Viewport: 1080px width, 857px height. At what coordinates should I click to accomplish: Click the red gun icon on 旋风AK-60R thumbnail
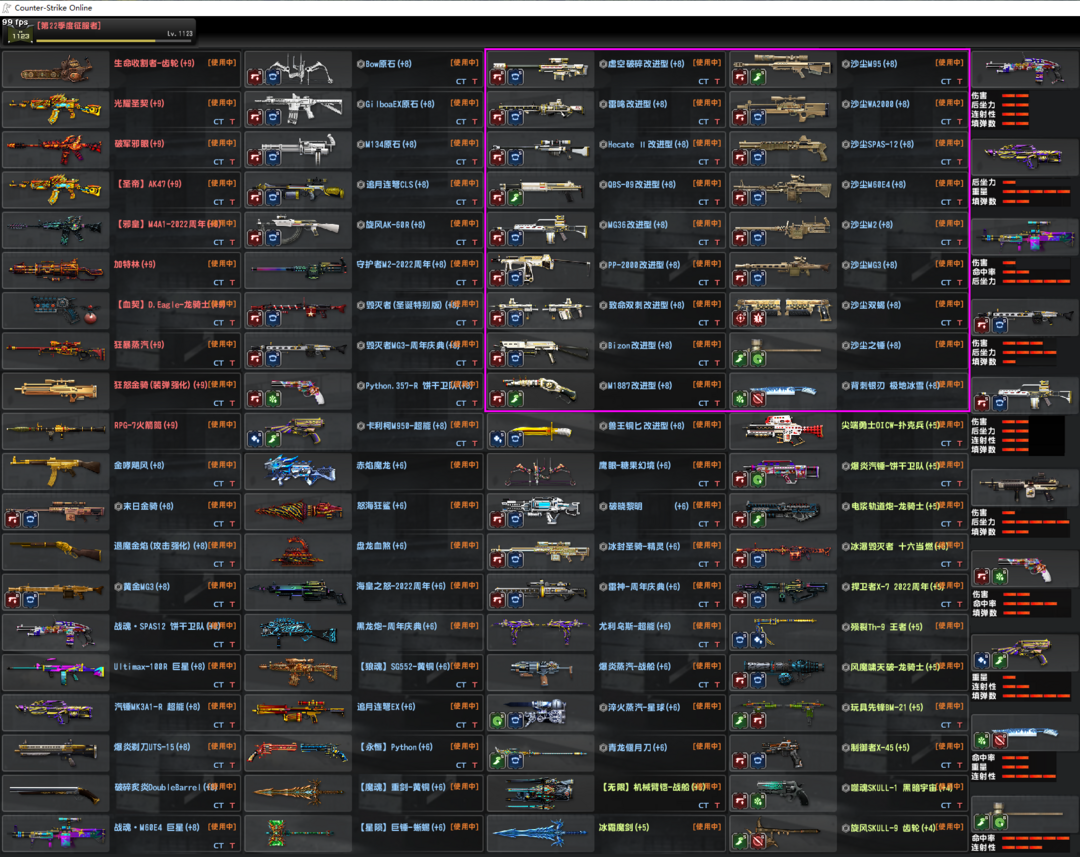256,238
